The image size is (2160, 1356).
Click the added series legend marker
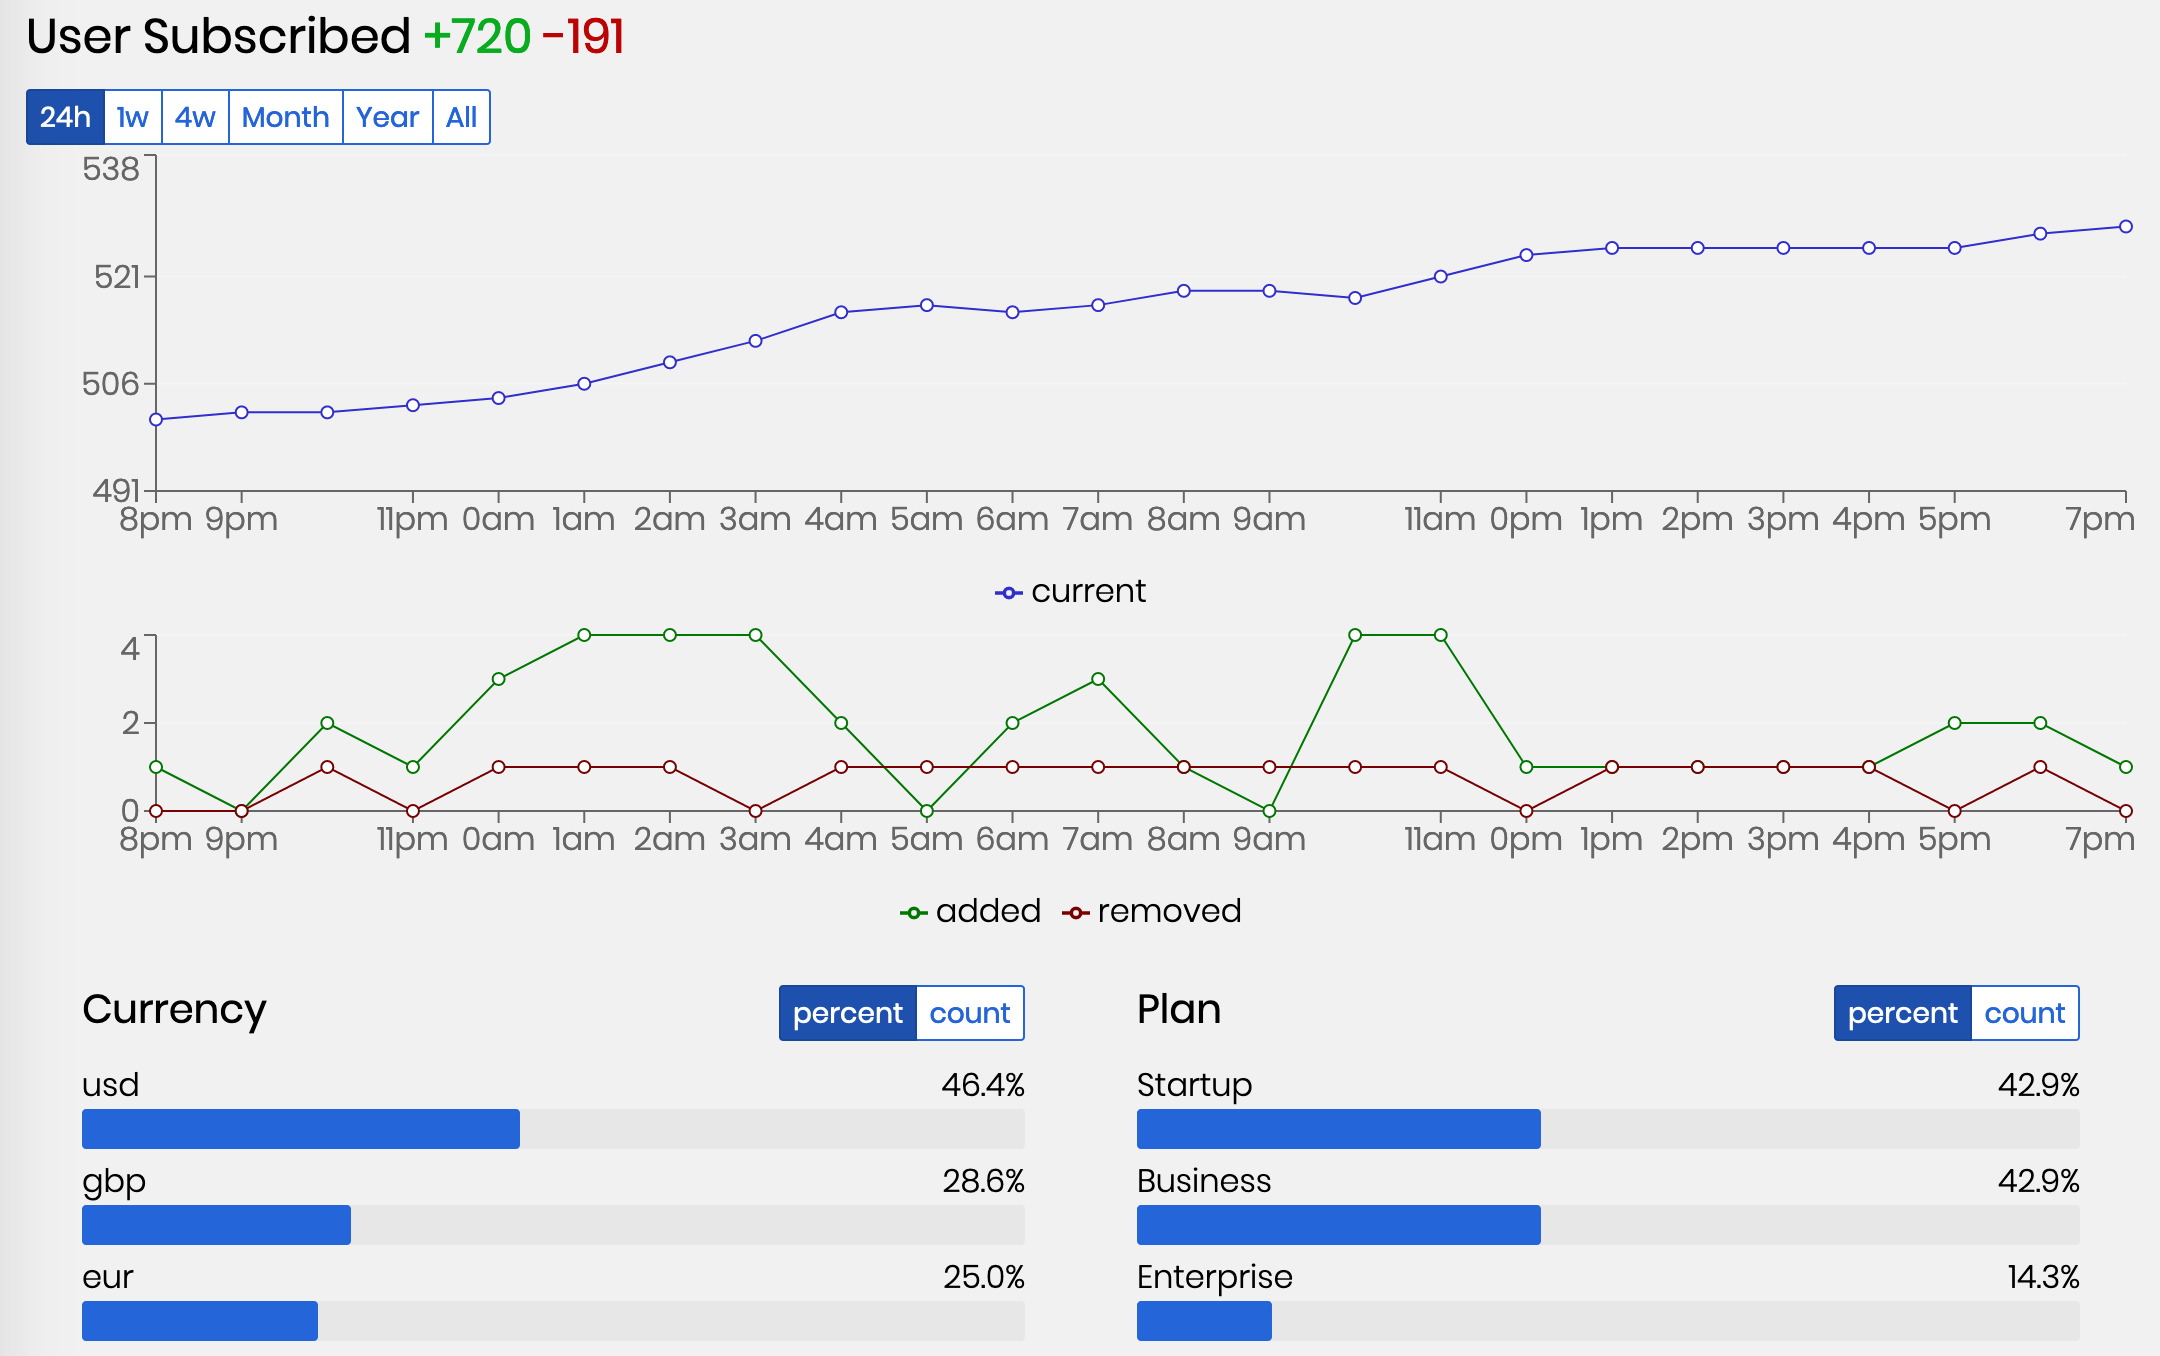[x=913, y=913]
